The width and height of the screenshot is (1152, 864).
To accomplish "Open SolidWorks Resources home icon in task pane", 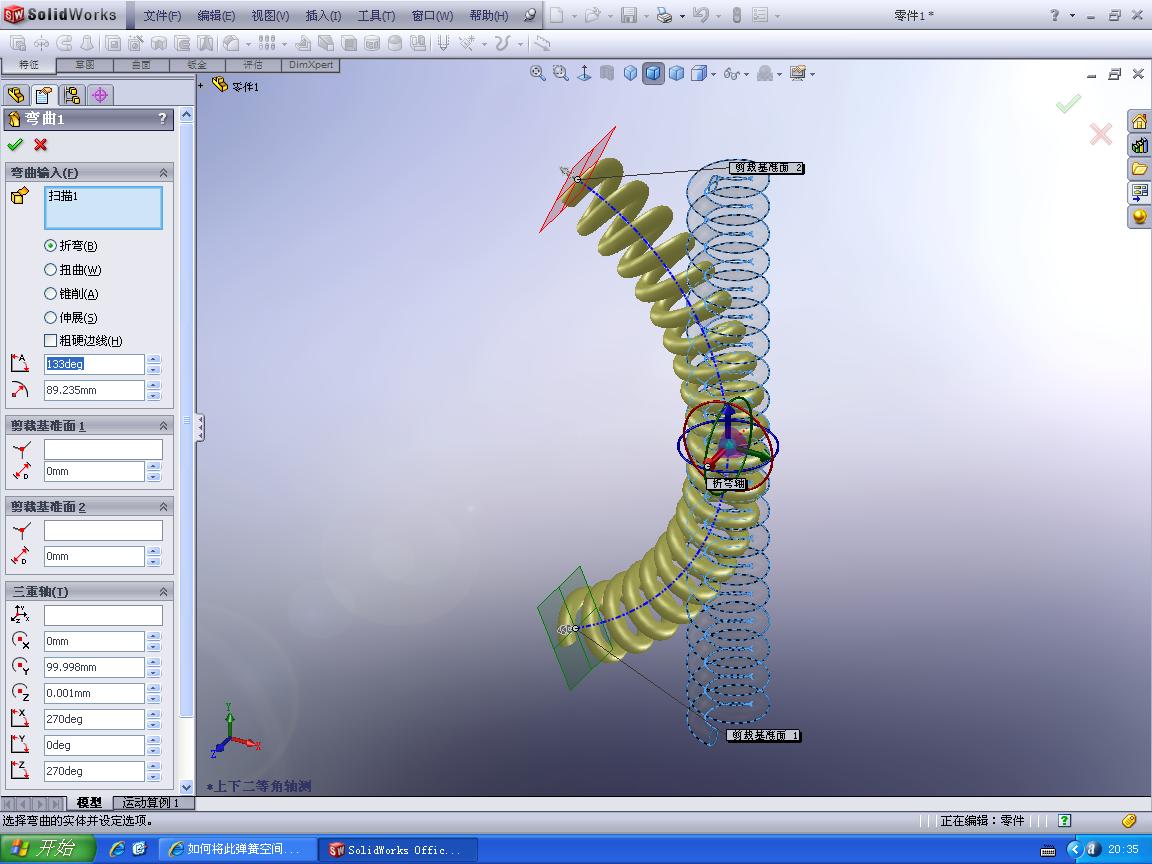I will (x=1139, y=121).
